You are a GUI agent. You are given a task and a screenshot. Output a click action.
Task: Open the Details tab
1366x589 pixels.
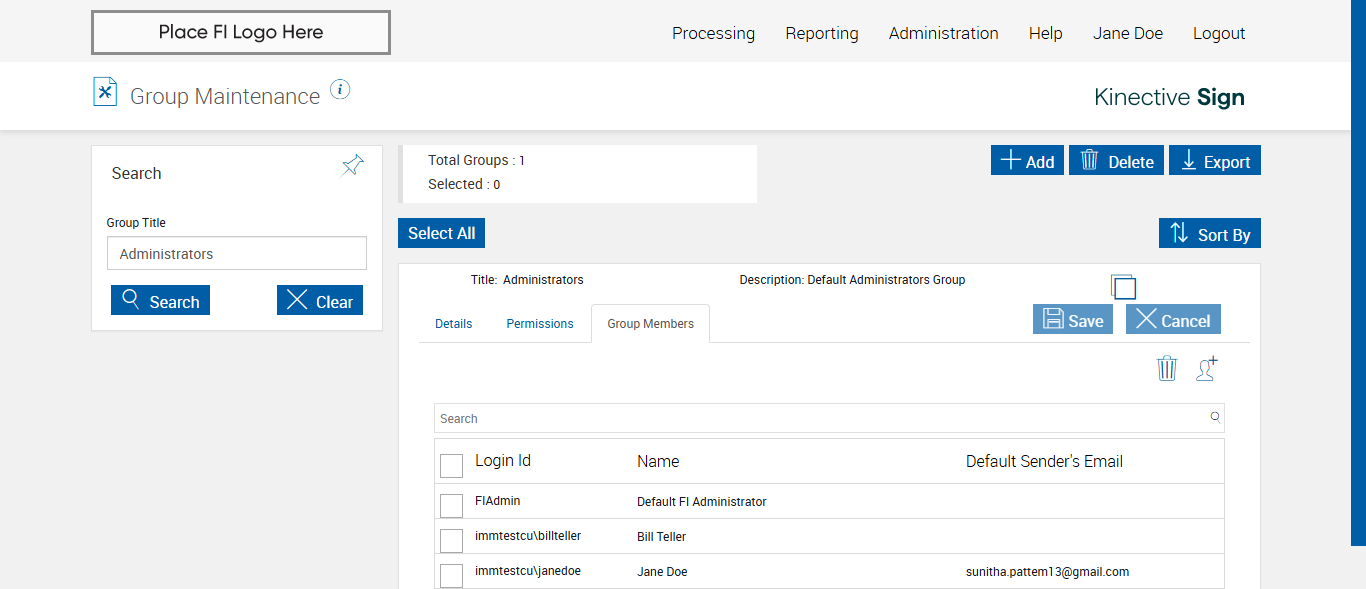coord(453,324)
